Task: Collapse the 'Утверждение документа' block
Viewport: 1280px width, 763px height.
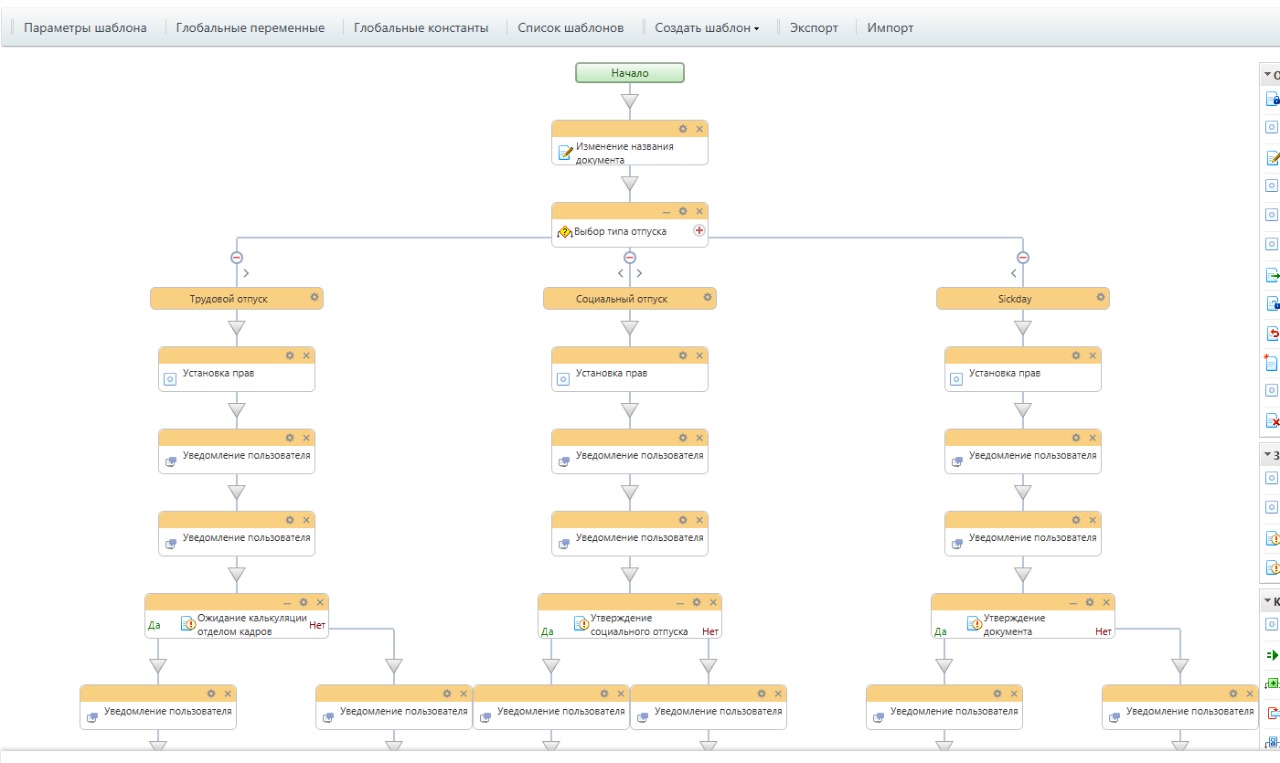Action: pos(1073,602)
